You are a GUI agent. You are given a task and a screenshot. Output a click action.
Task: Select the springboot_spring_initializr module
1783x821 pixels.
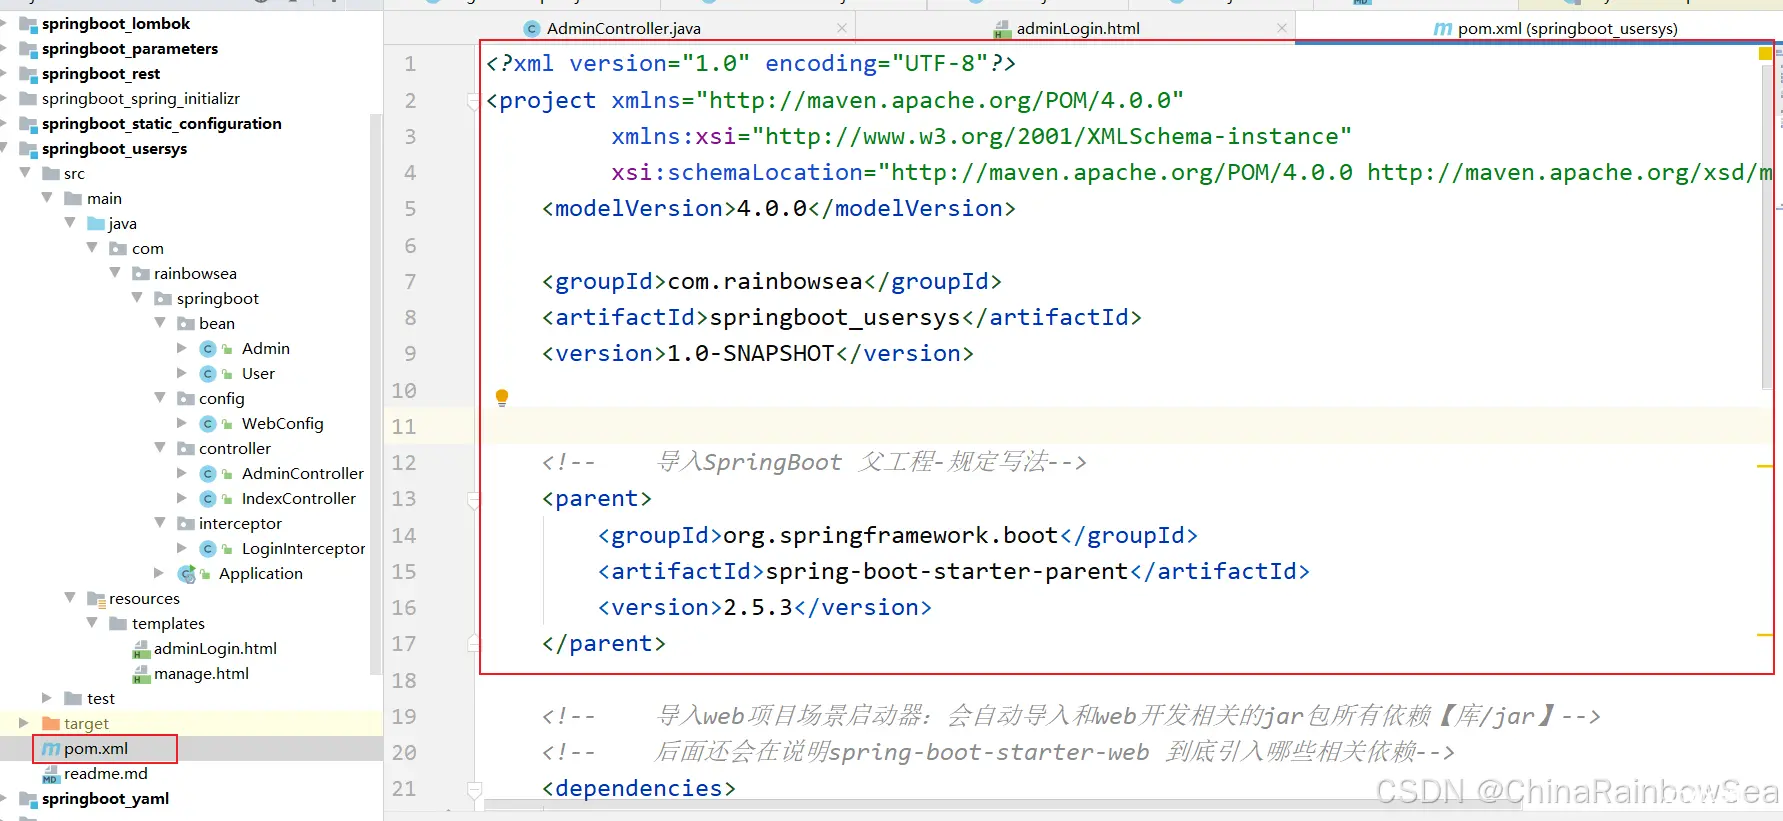pyautogui.click(x=140, y=98)
